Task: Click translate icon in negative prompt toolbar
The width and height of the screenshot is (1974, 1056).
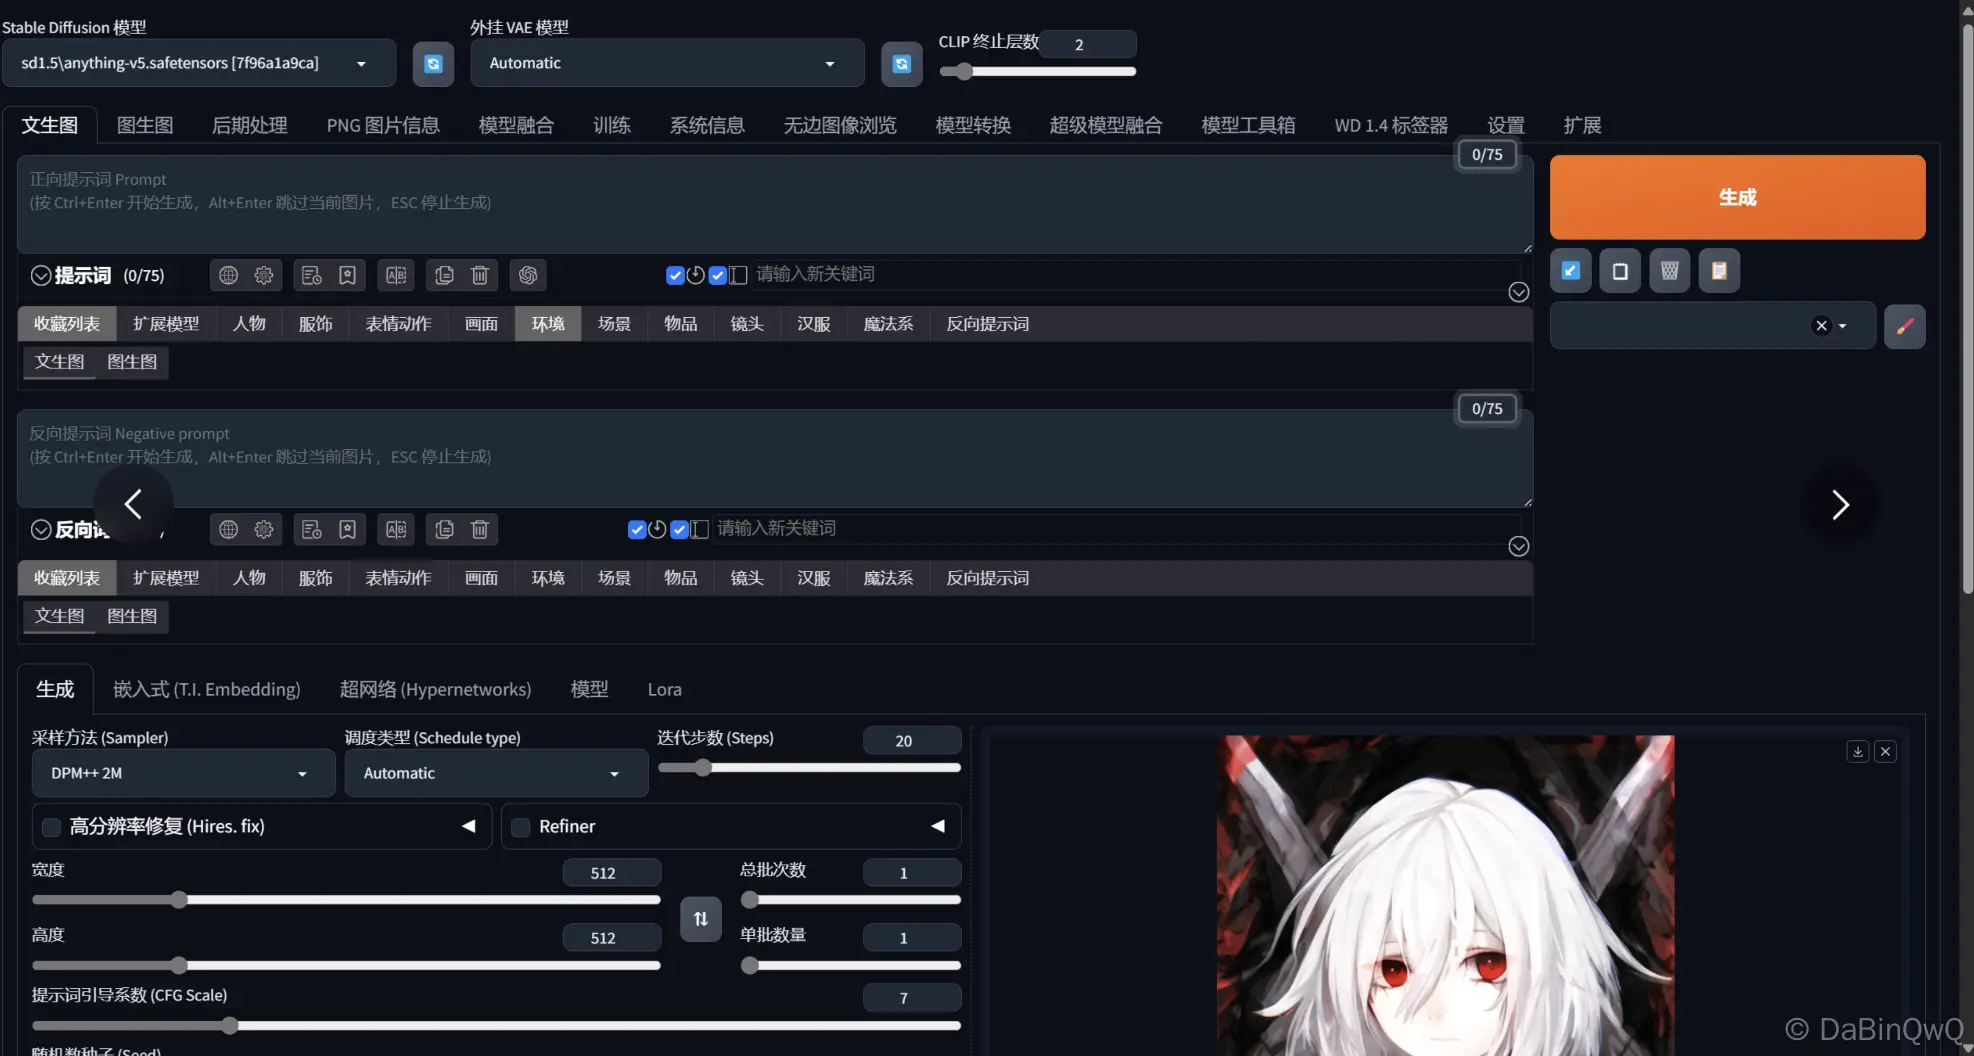Action: 396,529
